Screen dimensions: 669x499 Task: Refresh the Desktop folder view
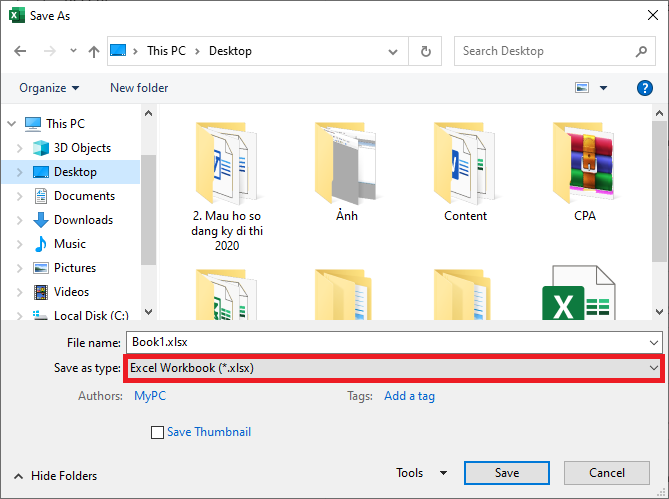425,51
